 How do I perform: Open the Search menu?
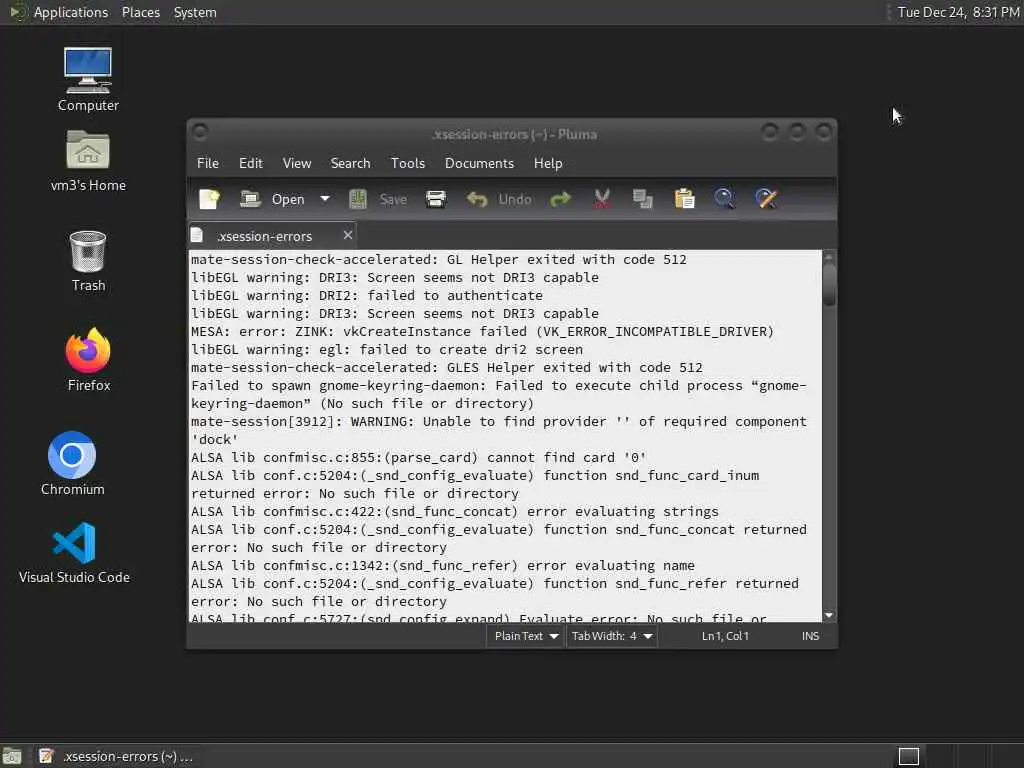pyautogui.click(x=350, y=163)
